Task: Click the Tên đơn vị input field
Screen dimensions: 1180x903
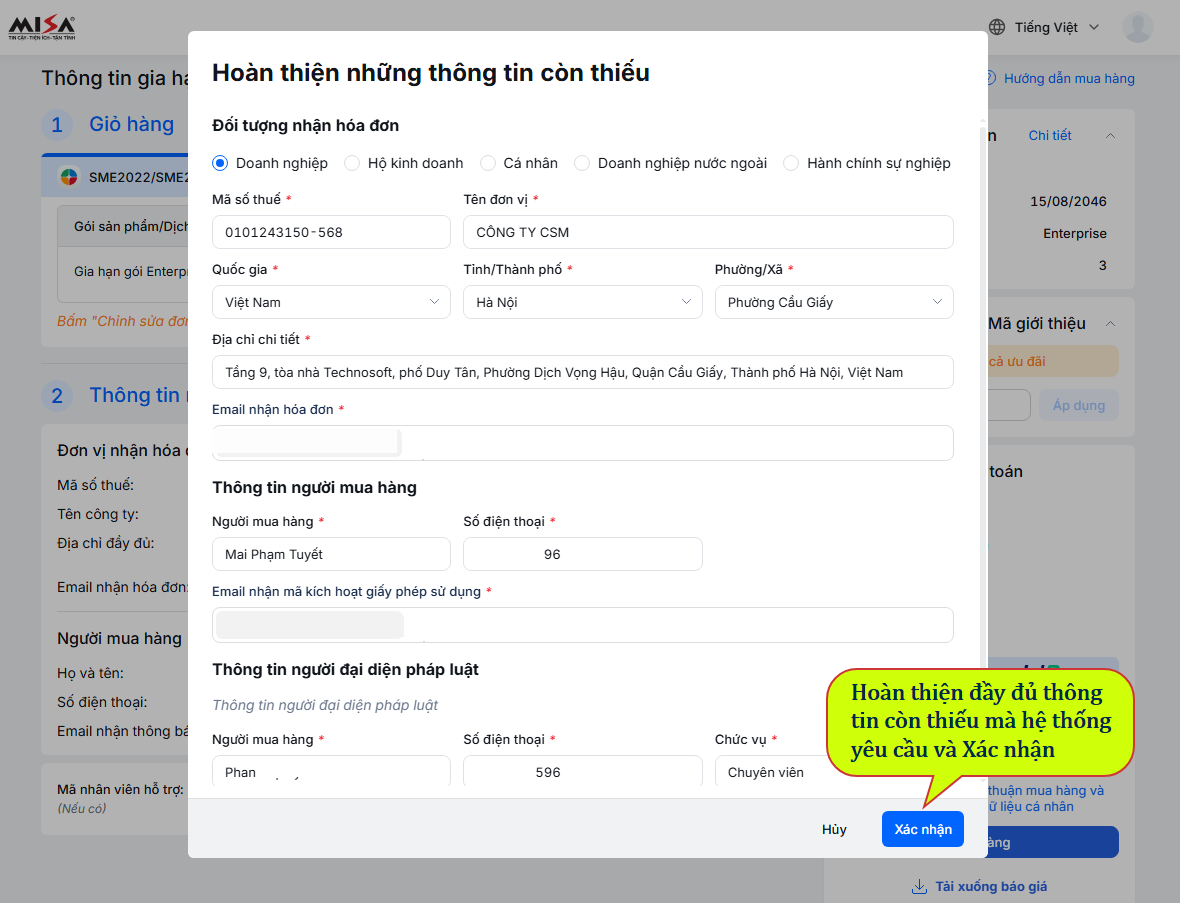Action: 708,232
